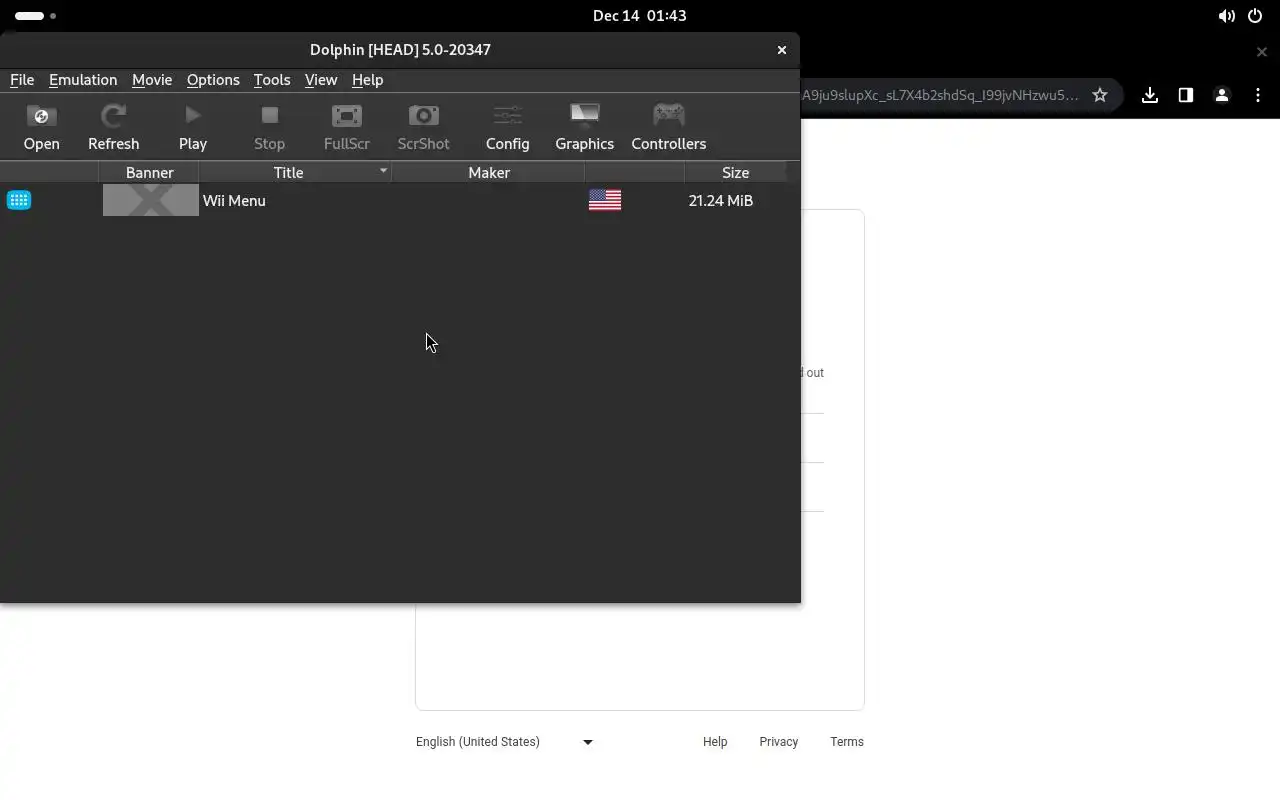Open the Tools menu

[x=272, y=80]
